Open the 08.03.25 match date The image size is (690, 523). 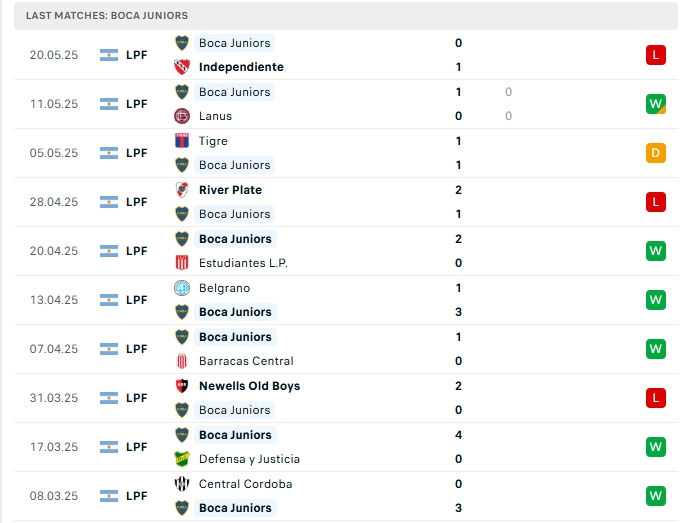tap(54, 496)
